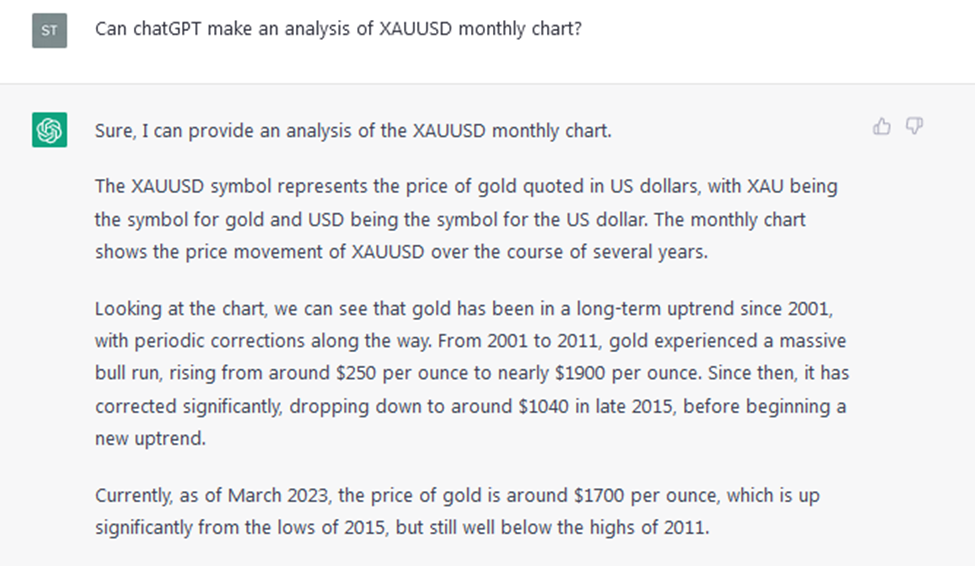The image size is (975, 566).
Task: Click the paragraph starting 'Looking at the chart'
Action: coord(472,373)
